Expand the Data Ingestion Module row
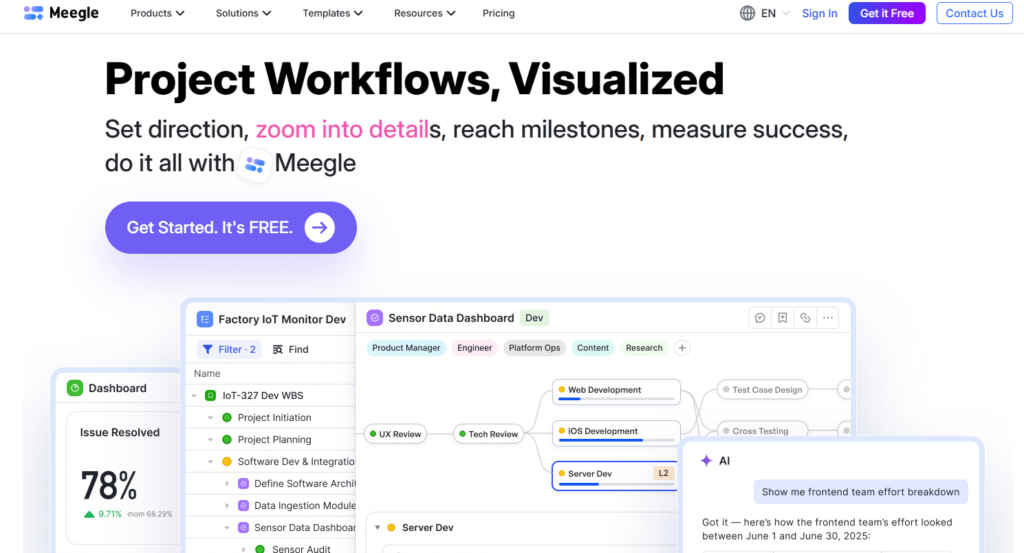Screen dimensions: 1024x553 227,506
